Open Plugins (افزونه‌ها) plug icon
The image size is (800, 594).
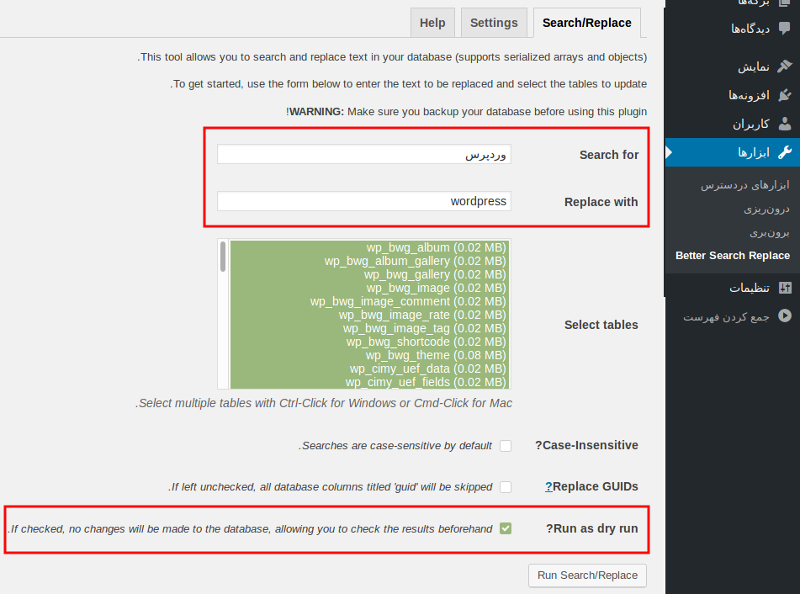pos(784,95)
